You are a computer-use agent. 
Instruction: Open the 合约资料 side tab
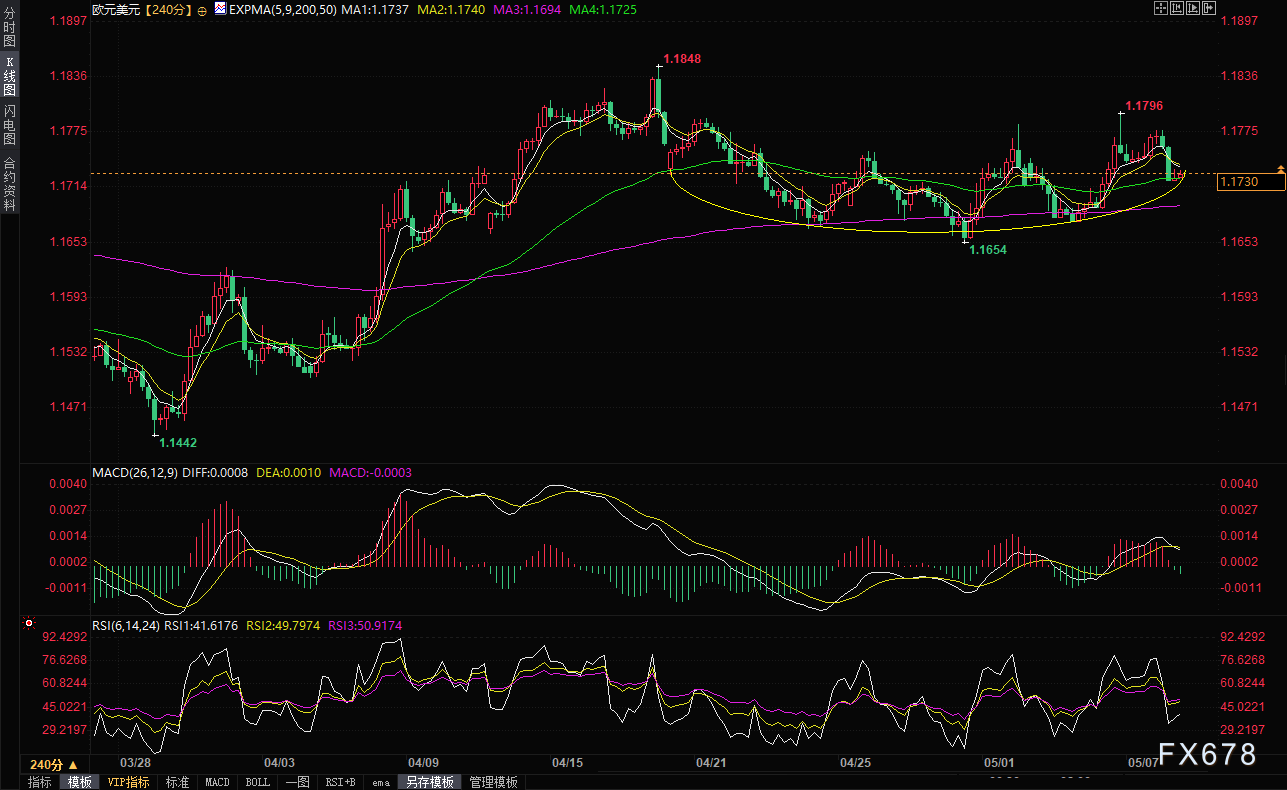pyautogui.click(x=10, y=183)
